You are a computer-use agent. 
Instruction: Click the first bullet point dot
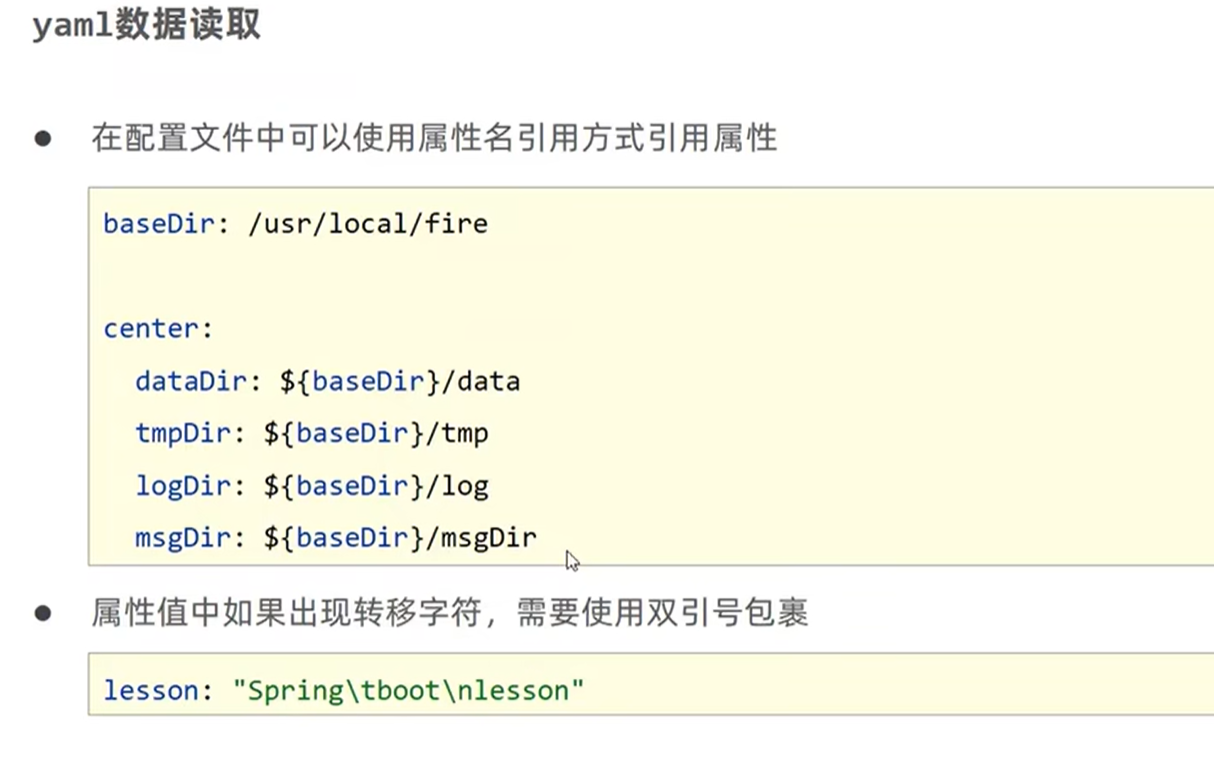point(43,138)
